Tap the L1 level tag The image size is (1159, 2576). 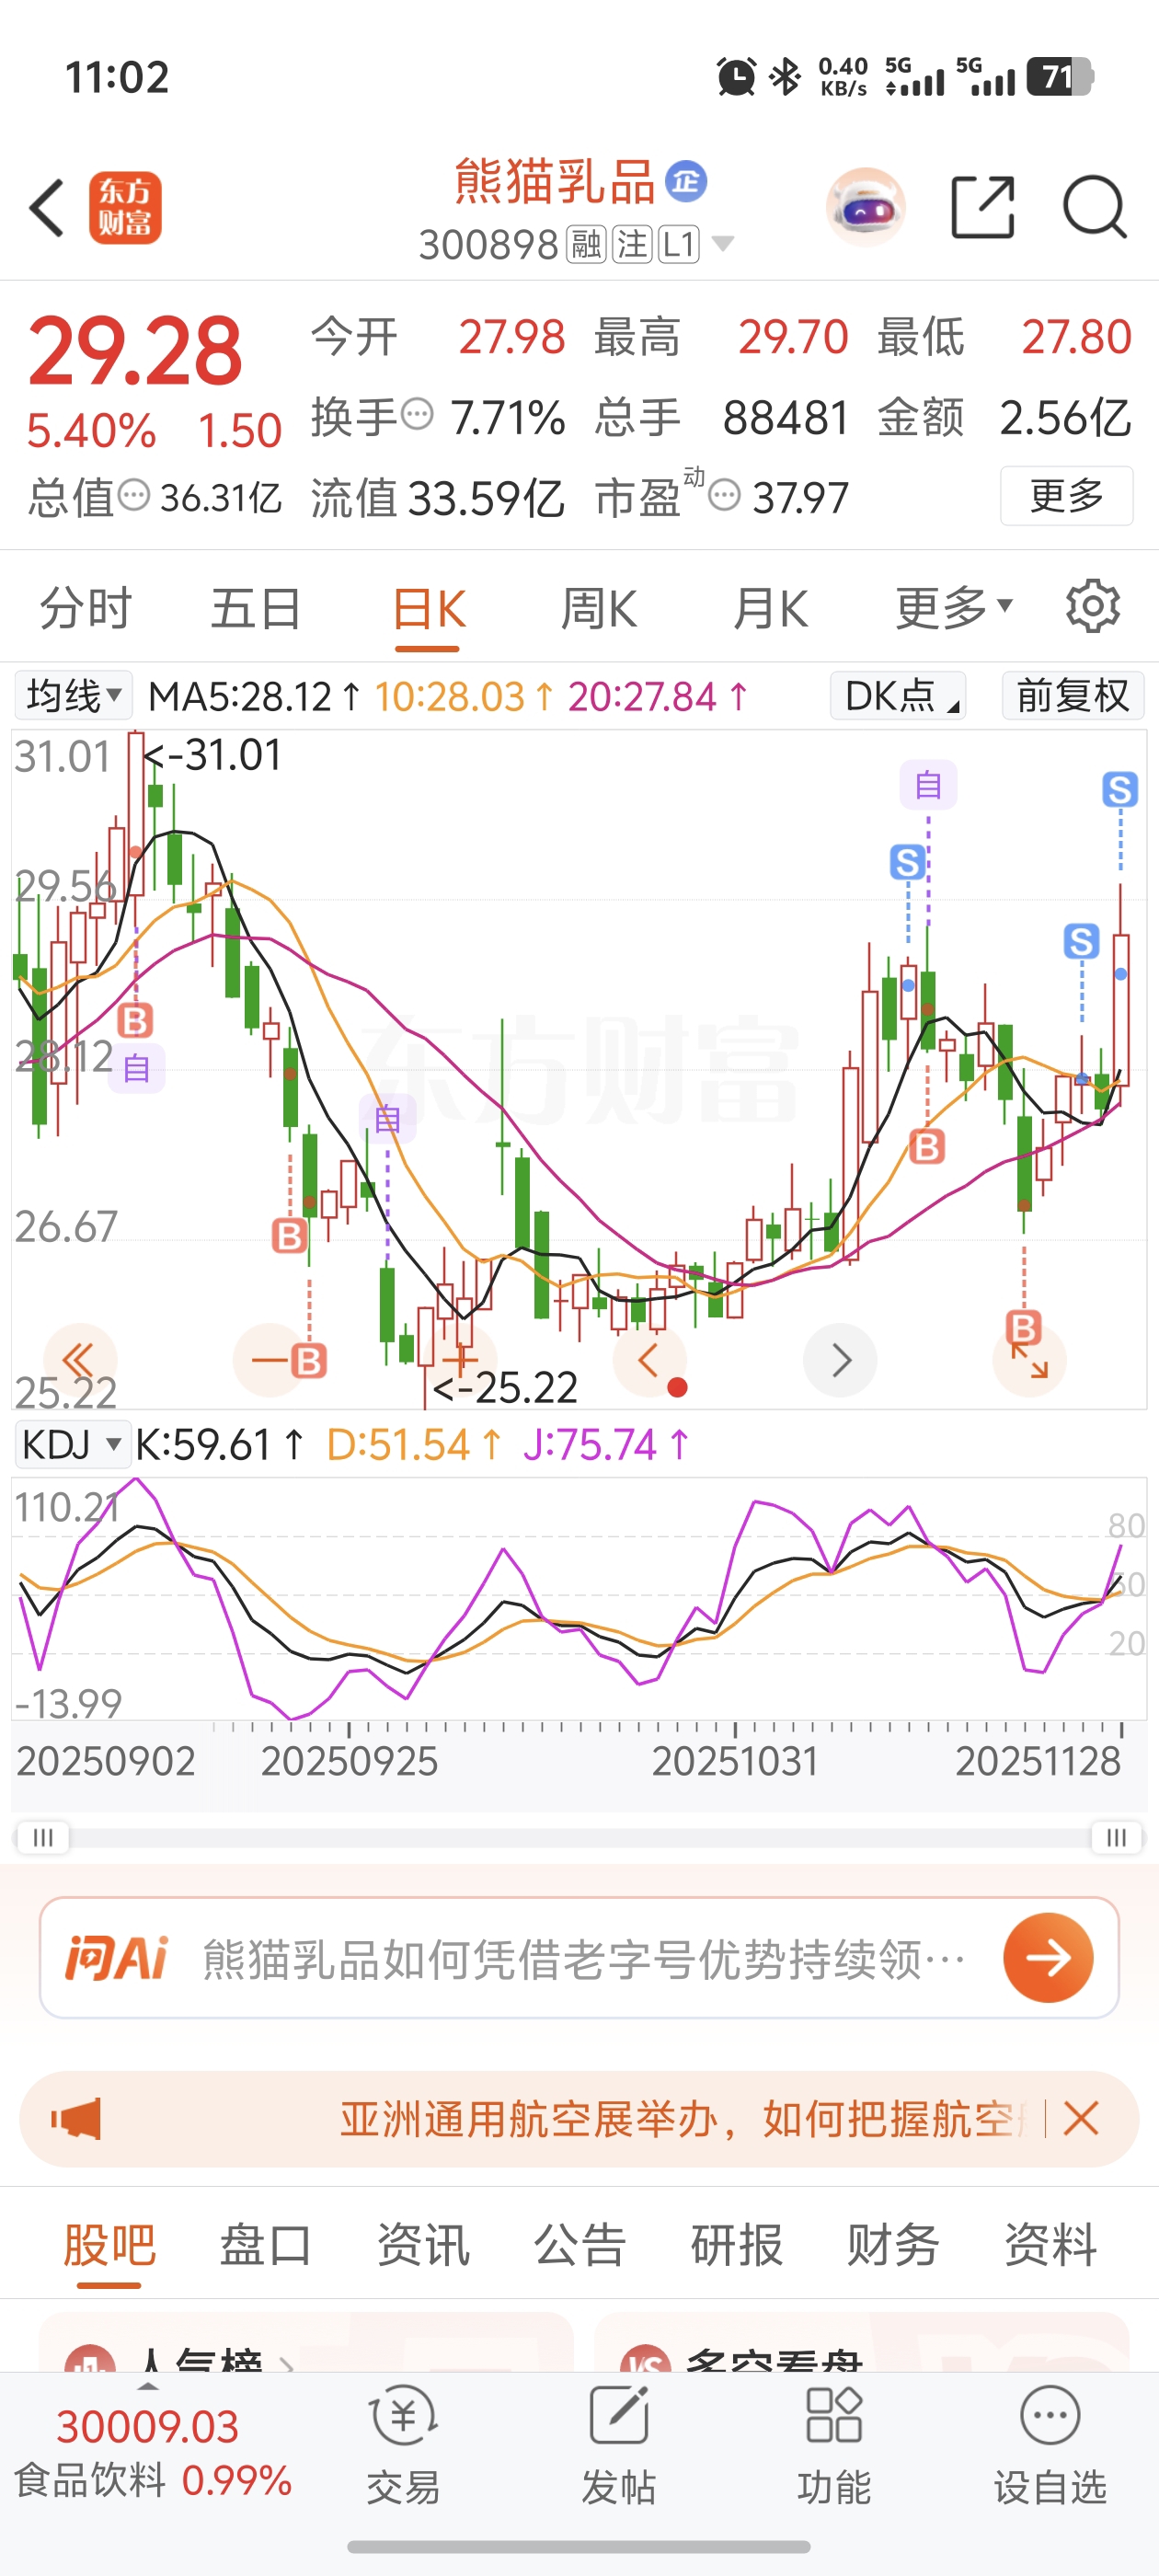tap(678, 244)
